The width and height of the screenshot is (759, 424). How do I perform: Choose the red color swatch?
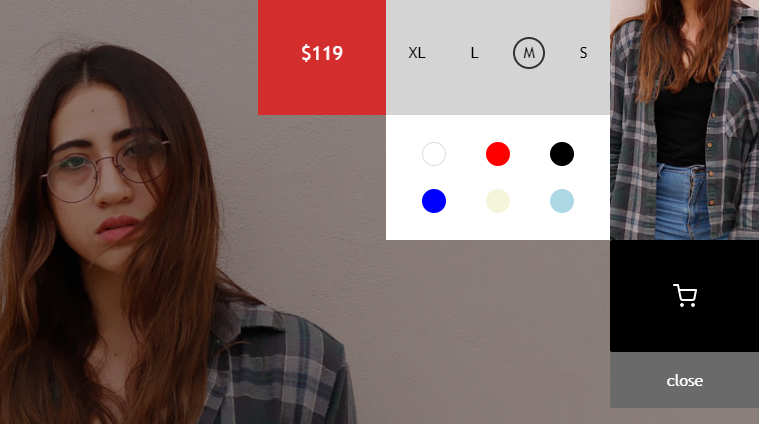tap(498, 154)
